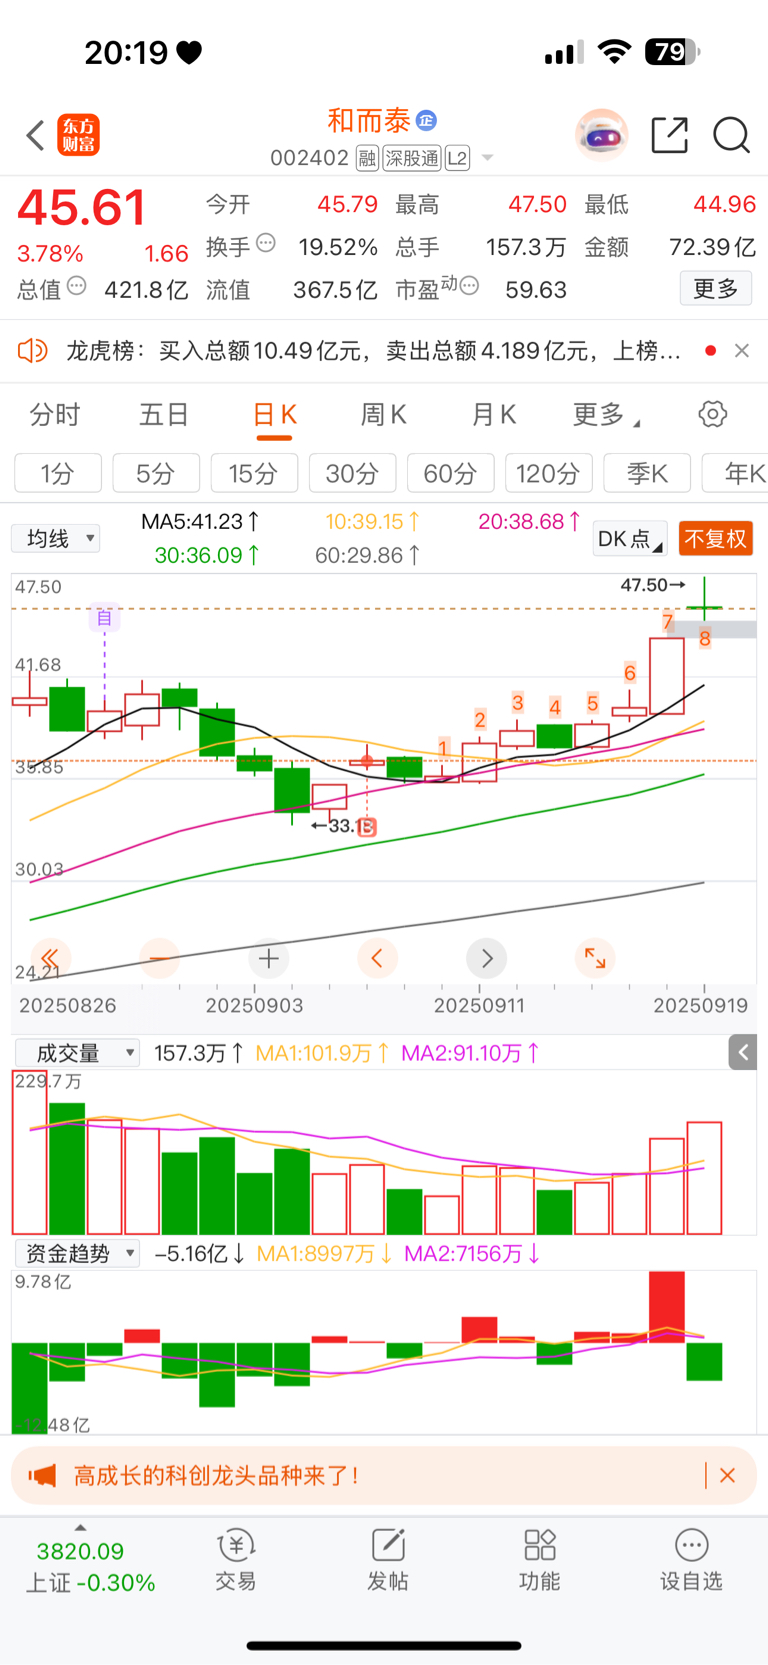Image resolution: width=768 pixels, height=1665 pixels.
Task: Tap the purple 目 event marker
Action: [x=104, y=617]
